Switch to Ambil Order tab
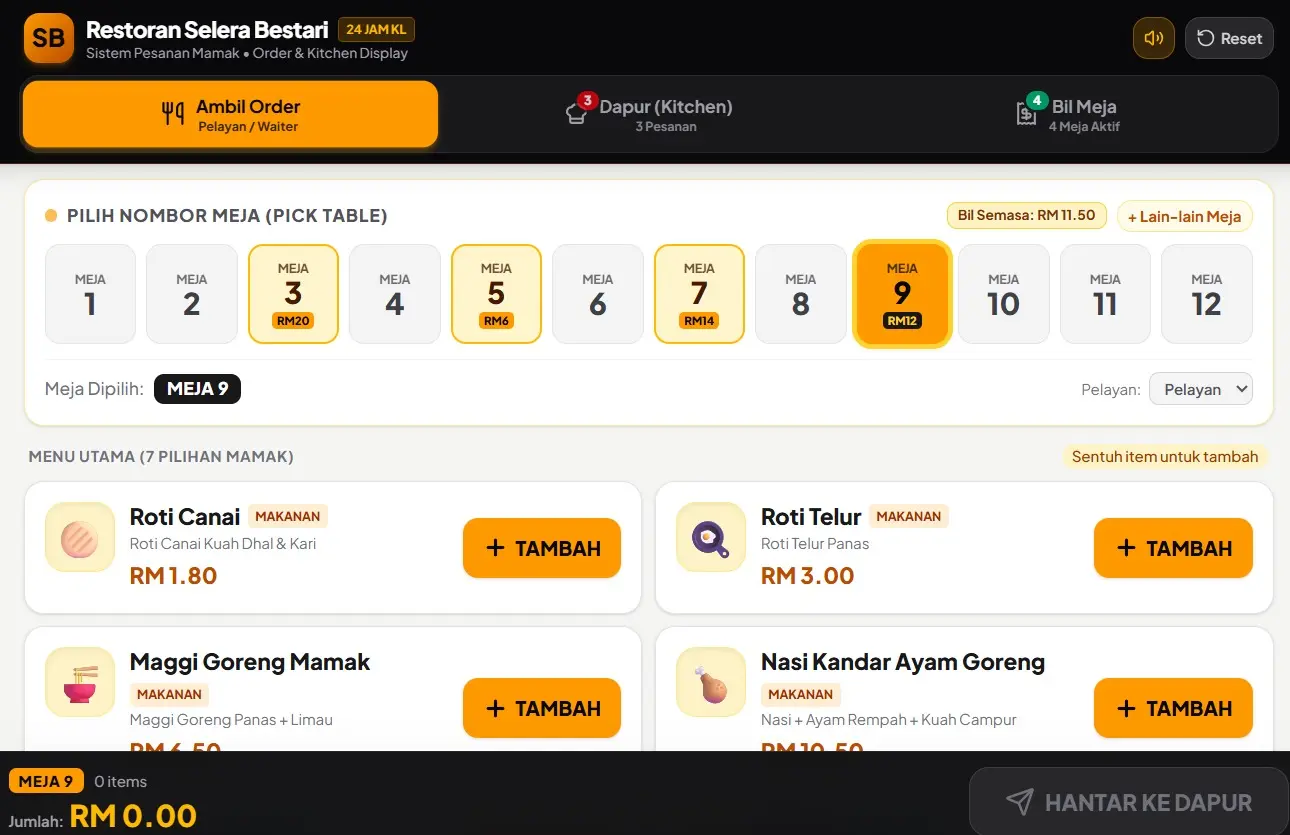This screenshot has height=835, width=1290. (x=230, y=114)
